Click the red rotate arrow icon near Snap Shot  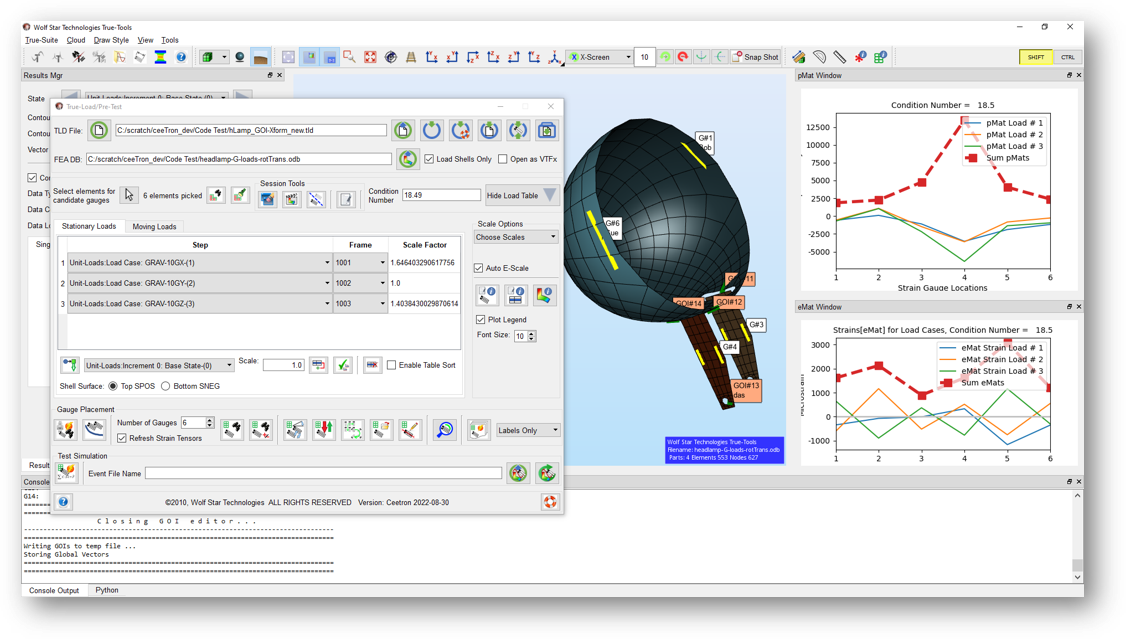pyautogui.click(x=683, y=57)
